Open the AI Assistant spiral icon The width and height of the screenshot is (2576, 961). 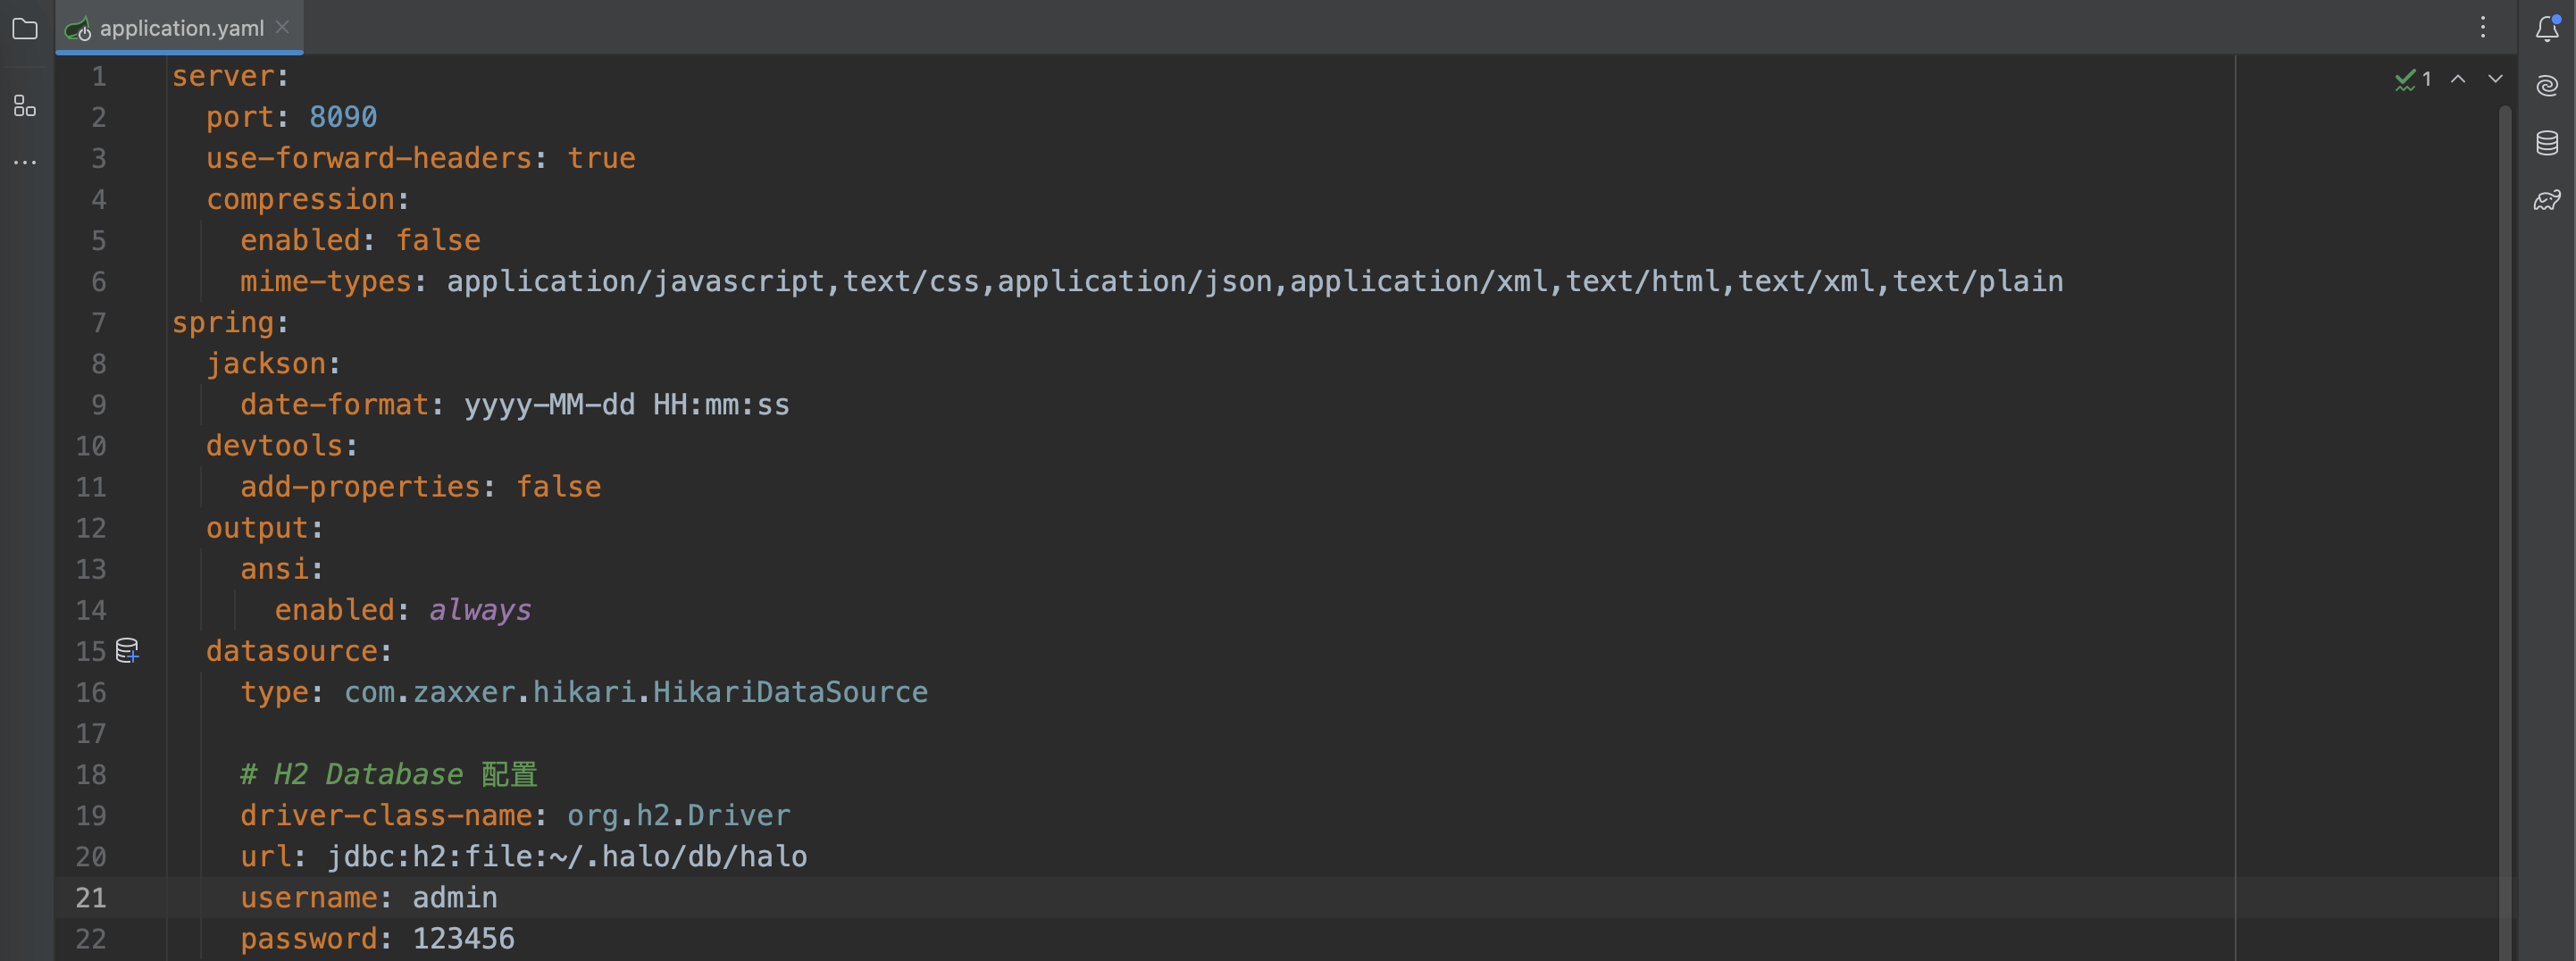pos(2547,86)
